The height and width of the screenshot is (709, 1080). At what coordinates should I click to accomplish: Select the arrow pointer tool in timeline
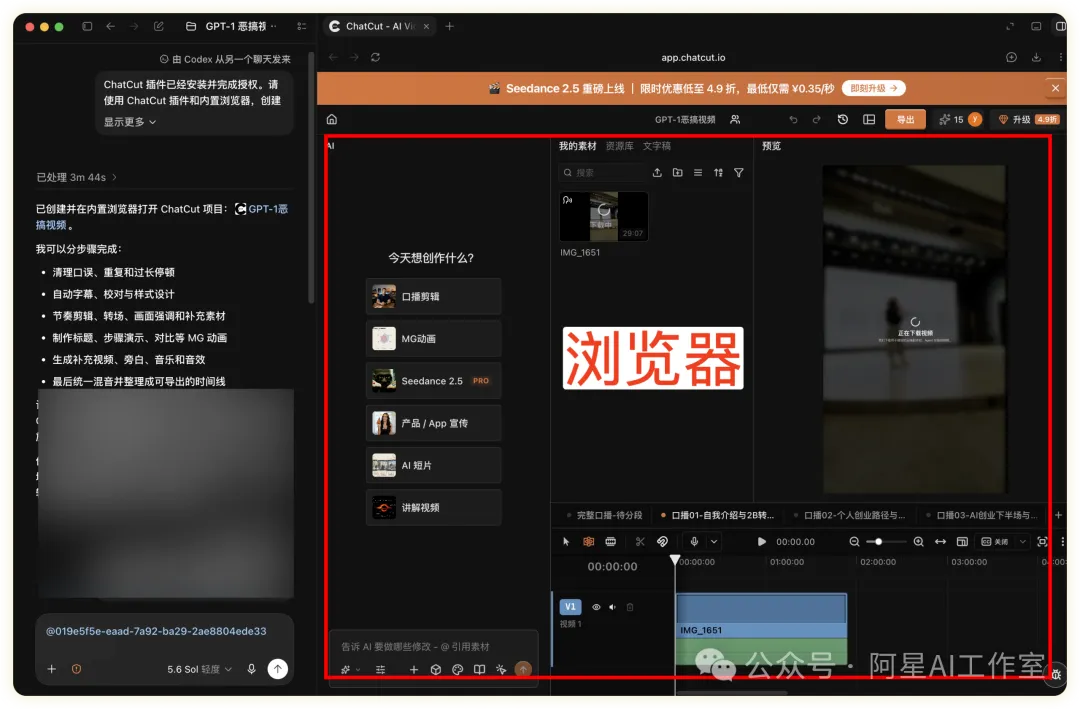click(566, 542)
